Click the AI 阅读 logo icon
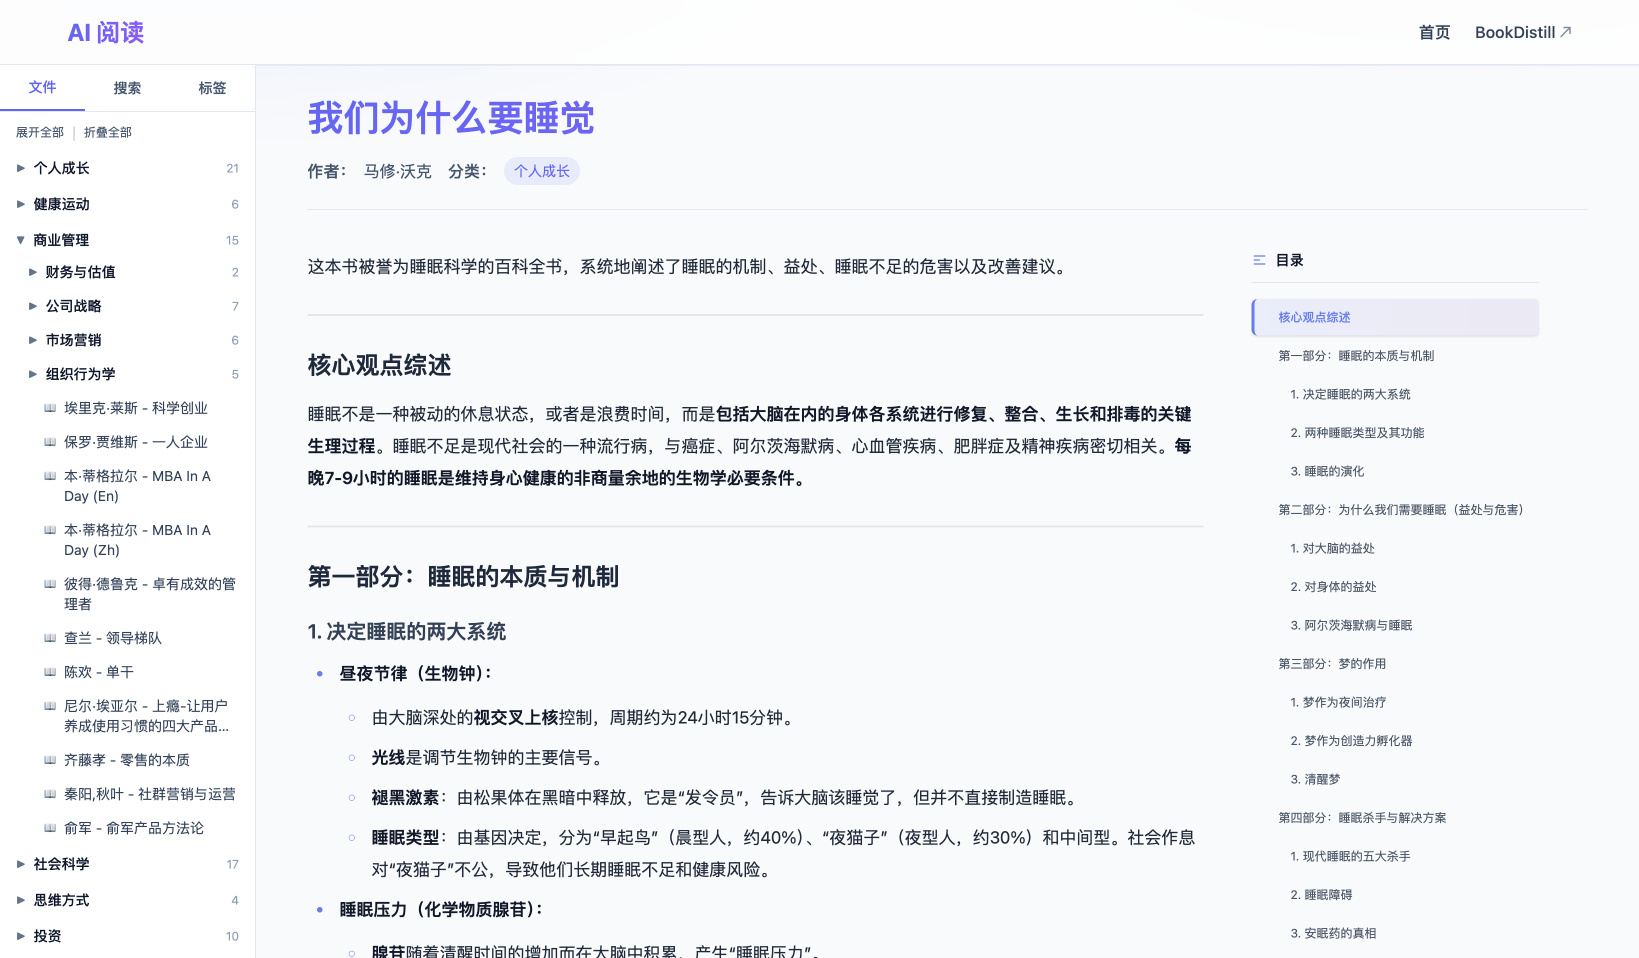Image resolution: width=1639 pixels, height=958 pixels. (104, 31)
